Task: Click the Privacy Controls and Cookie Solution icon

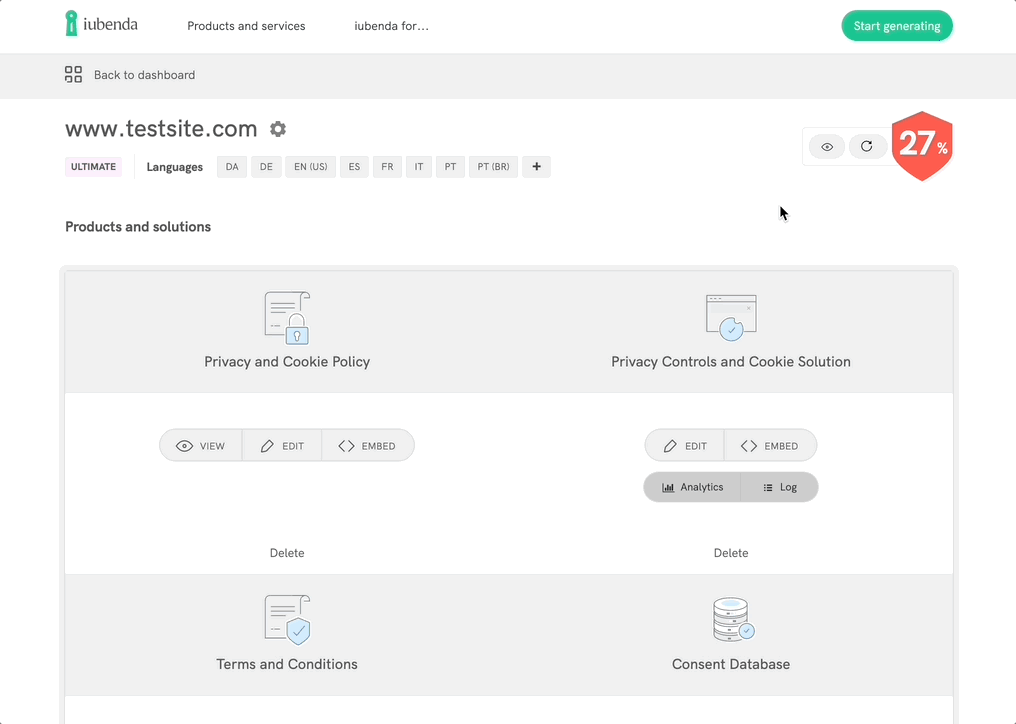Action: (x=731, y=313)
